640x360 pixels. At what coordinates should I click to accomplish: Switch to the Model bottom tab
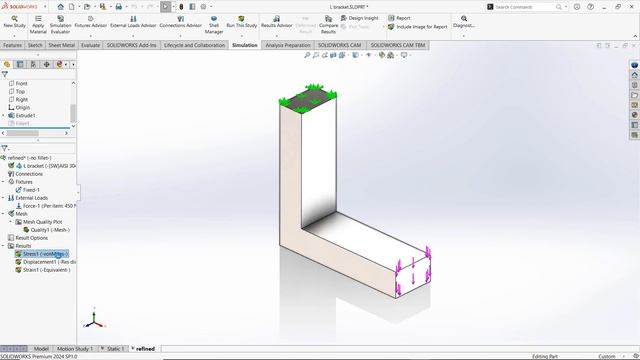41,349
